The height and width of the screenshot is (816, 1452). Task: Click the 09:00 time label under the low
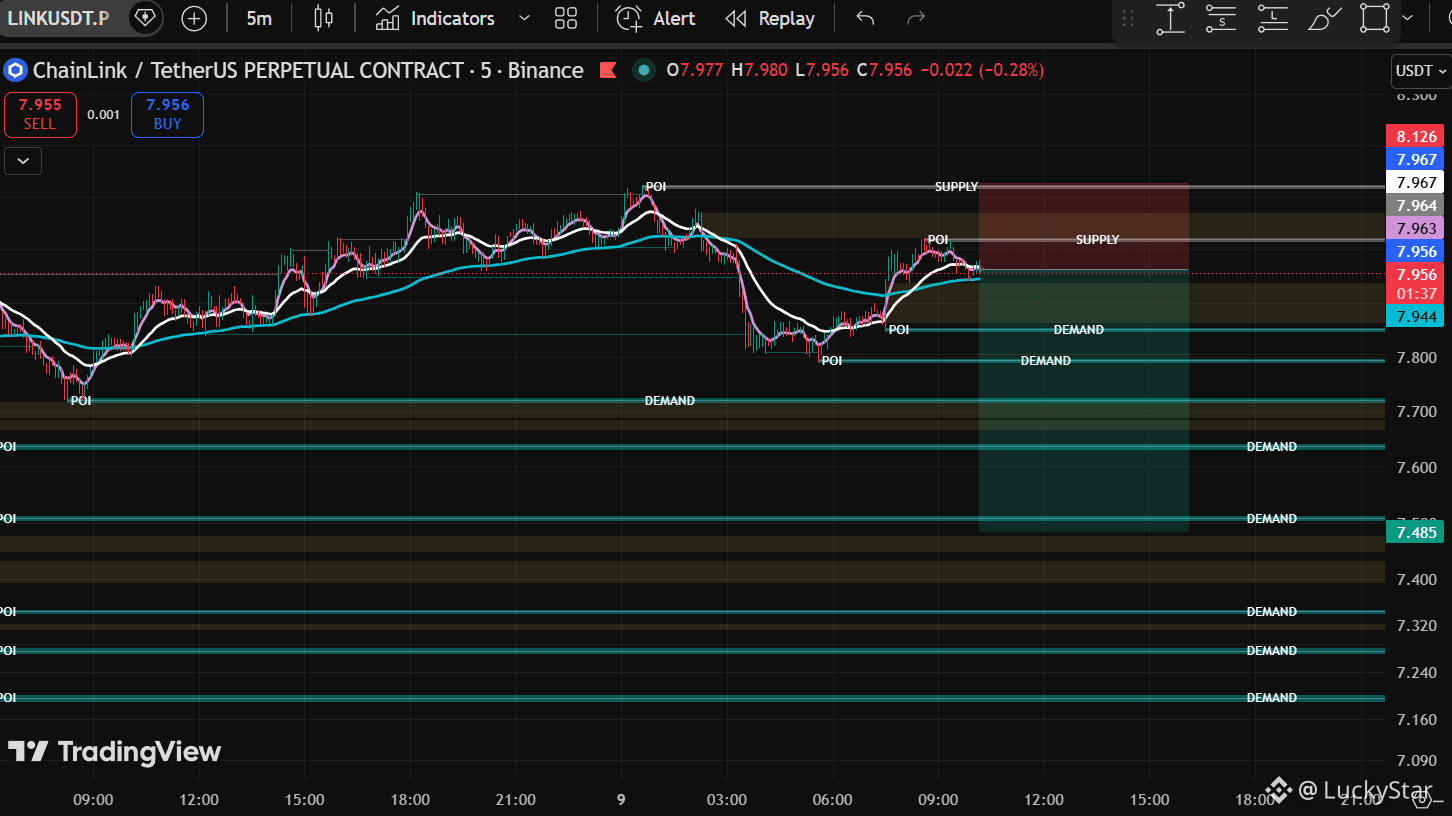click(x=93, y=800)
